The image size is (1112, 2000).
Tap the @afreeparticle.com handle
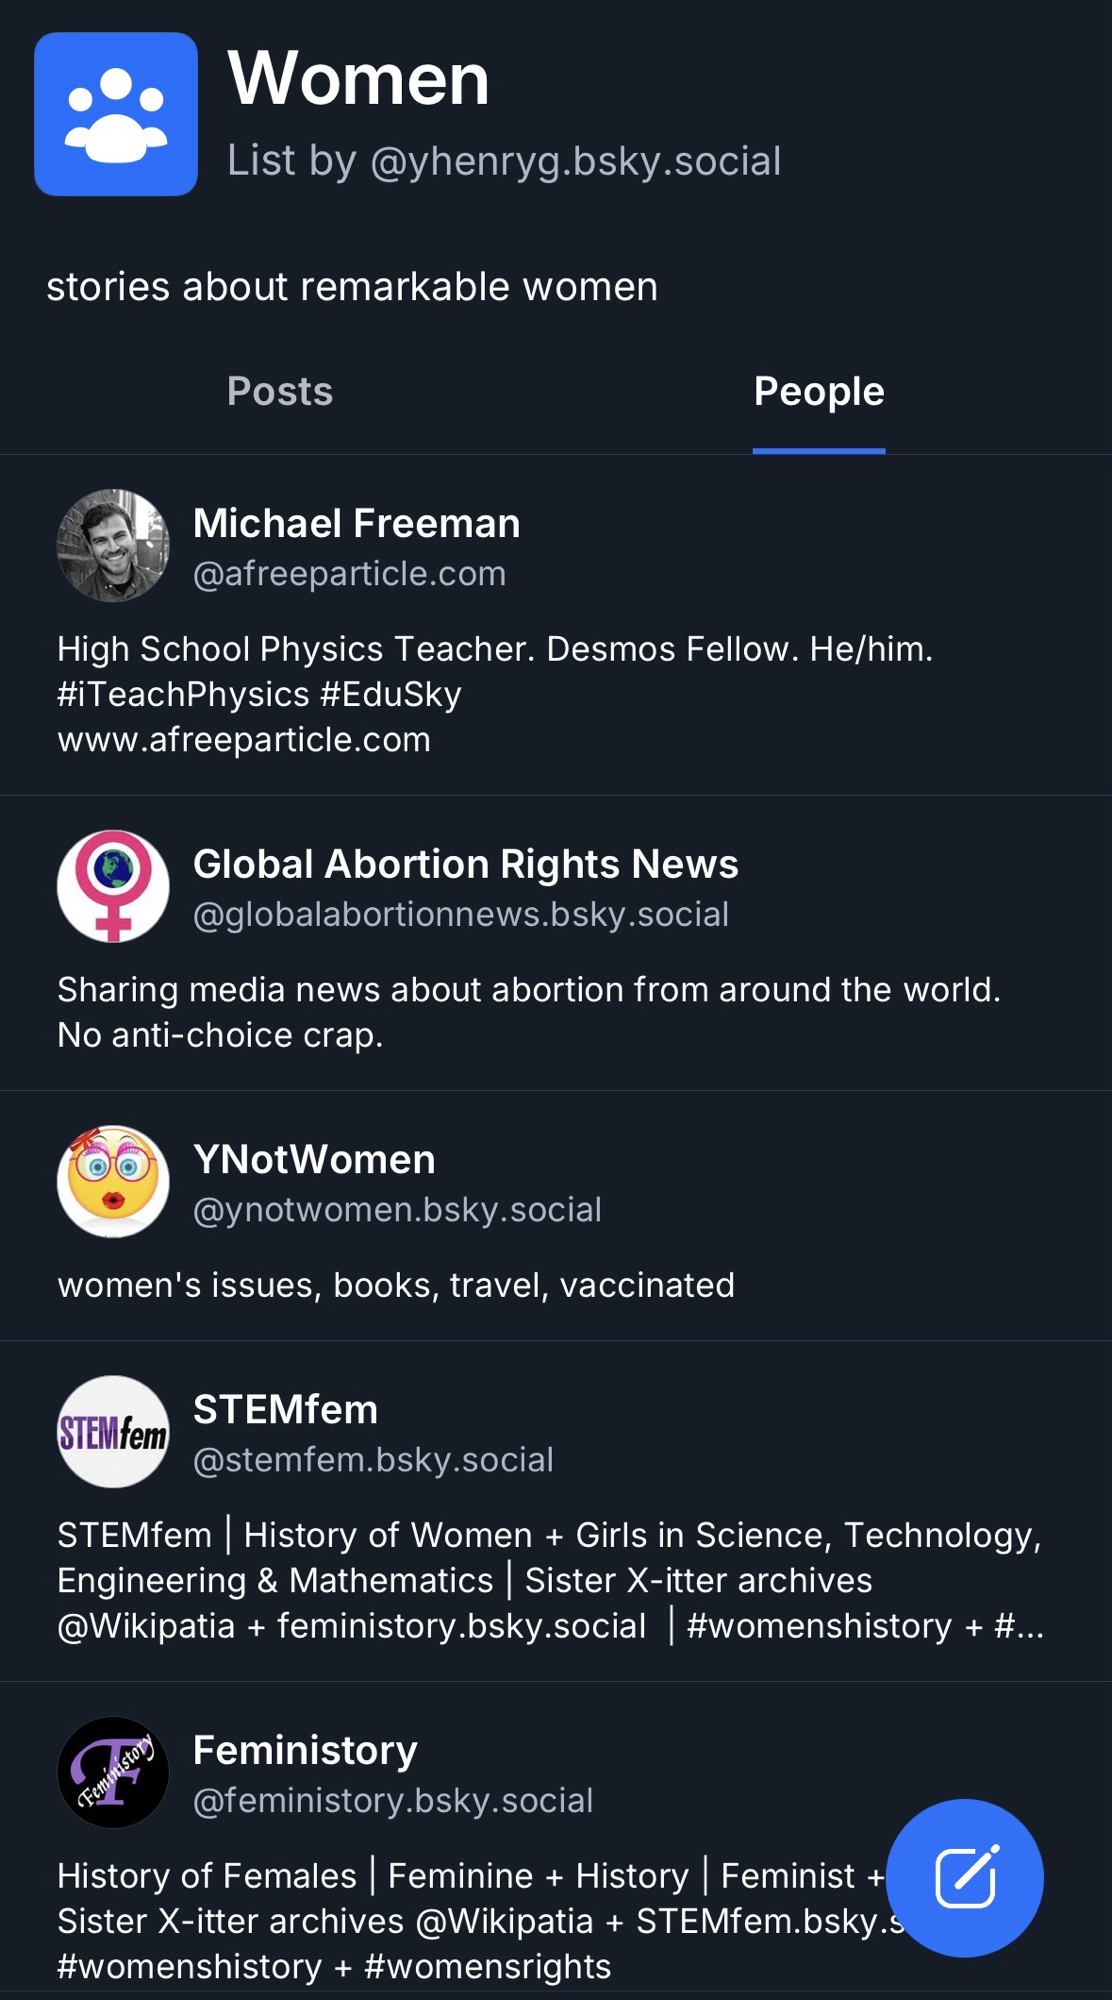[x=349, y=574]
